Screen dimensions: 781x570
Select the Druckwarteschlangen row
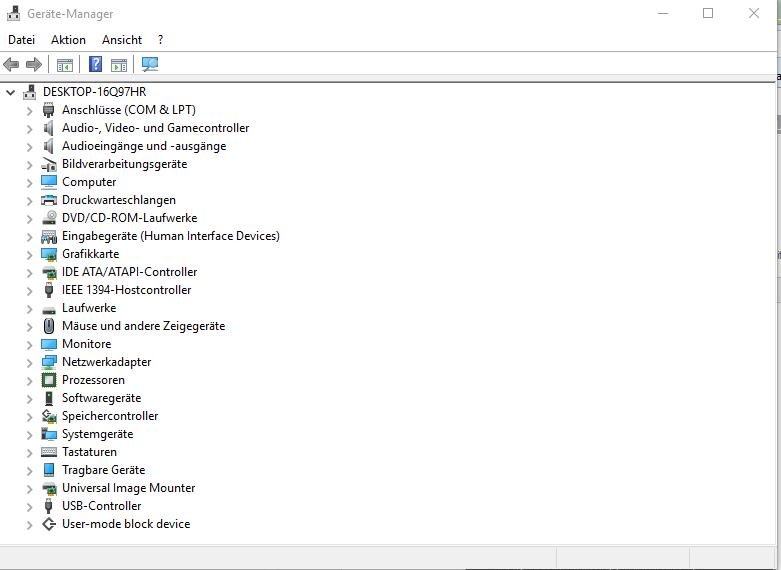[119, 200]
